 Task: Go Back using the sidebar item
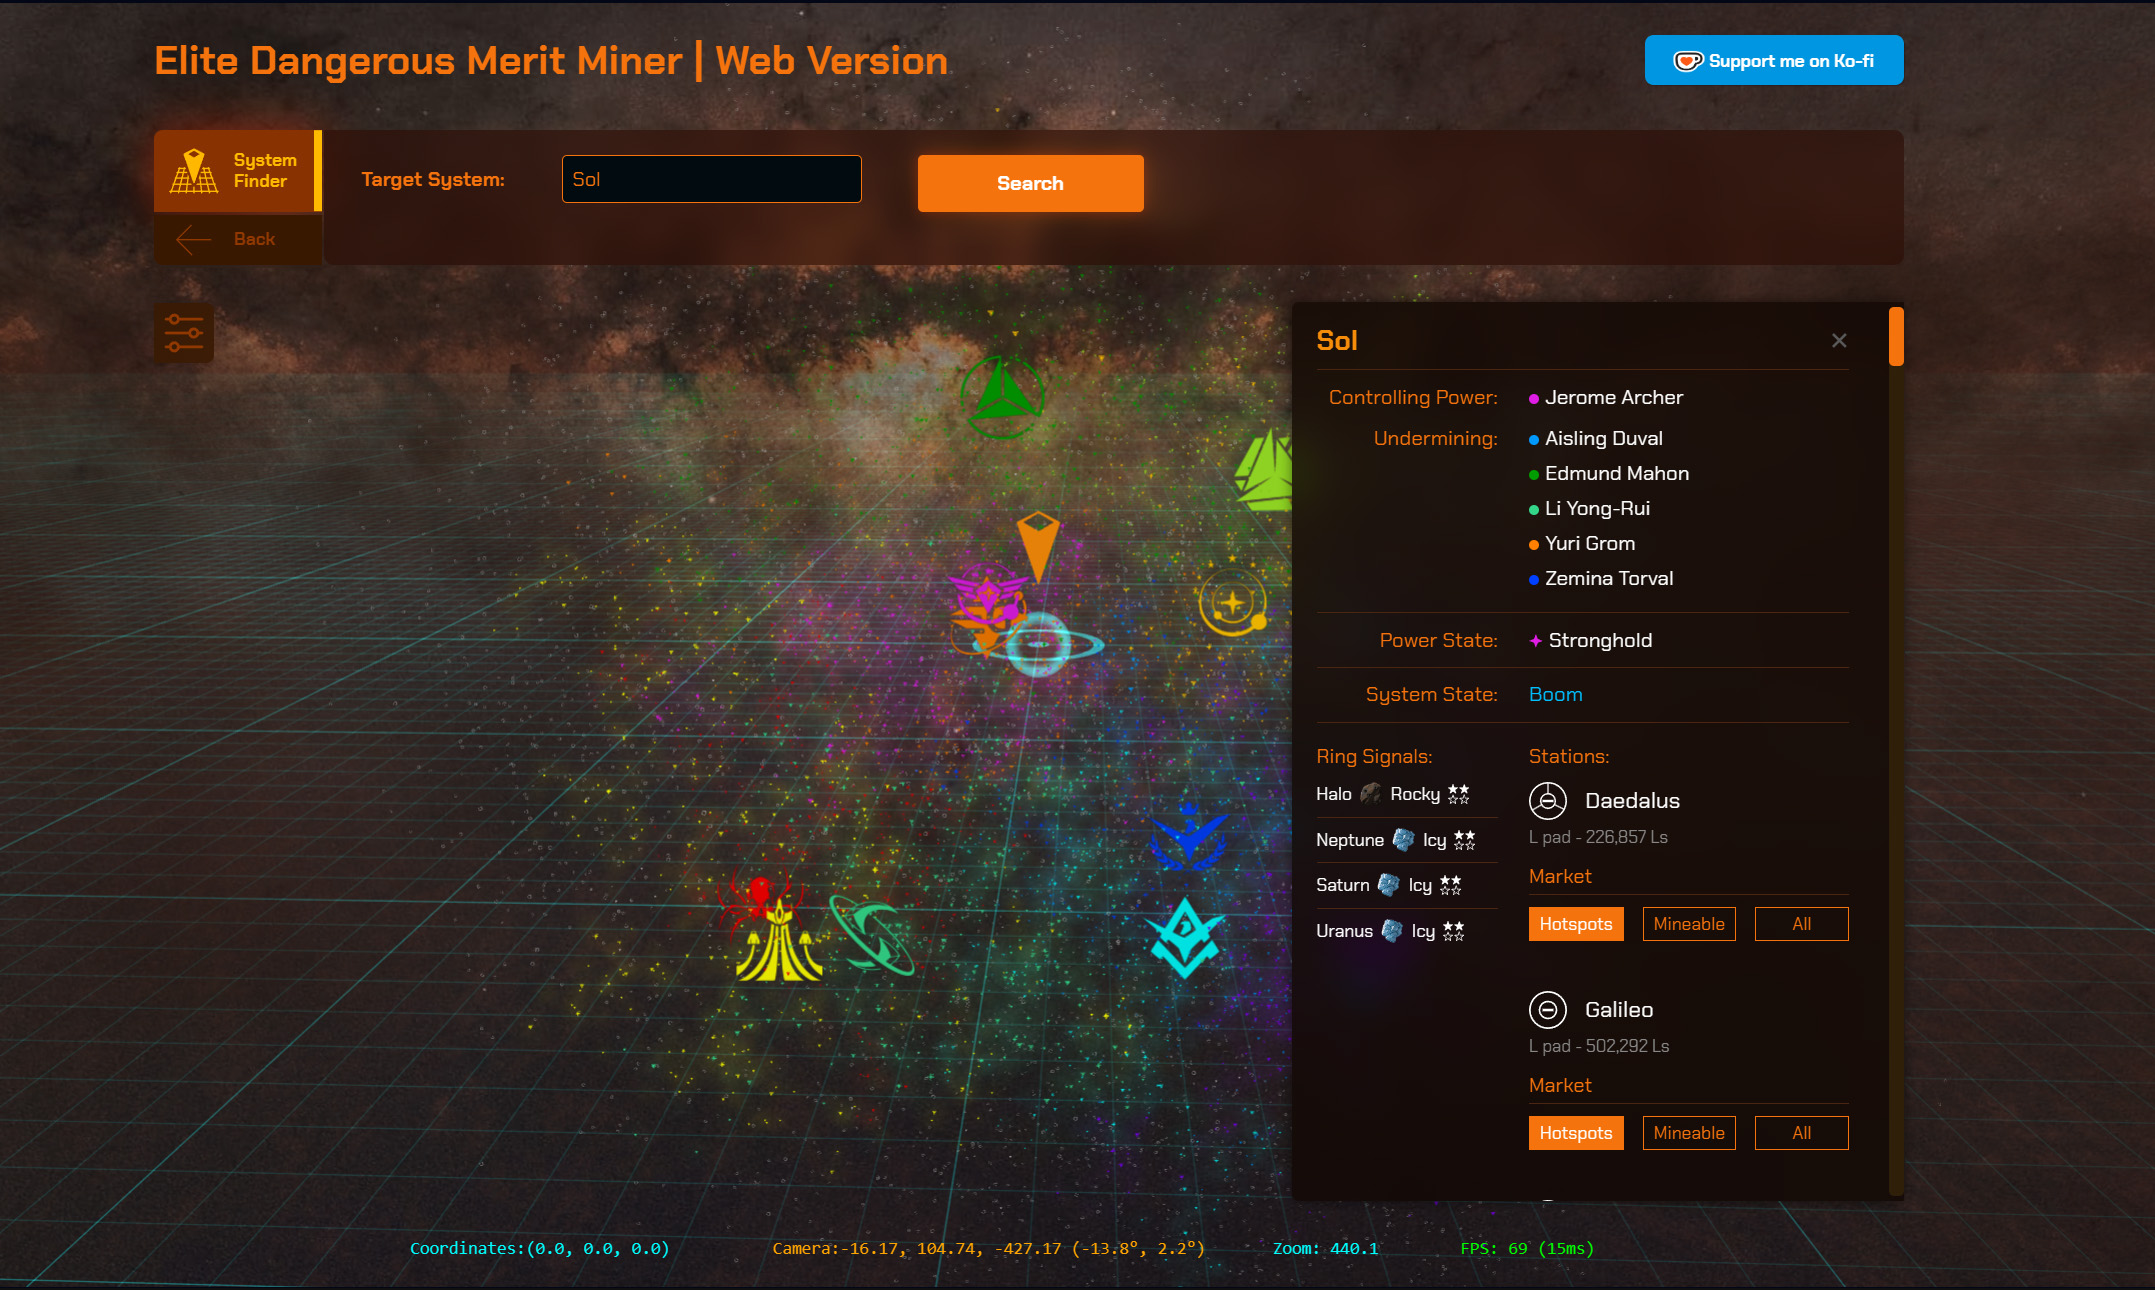coord(238,239)
